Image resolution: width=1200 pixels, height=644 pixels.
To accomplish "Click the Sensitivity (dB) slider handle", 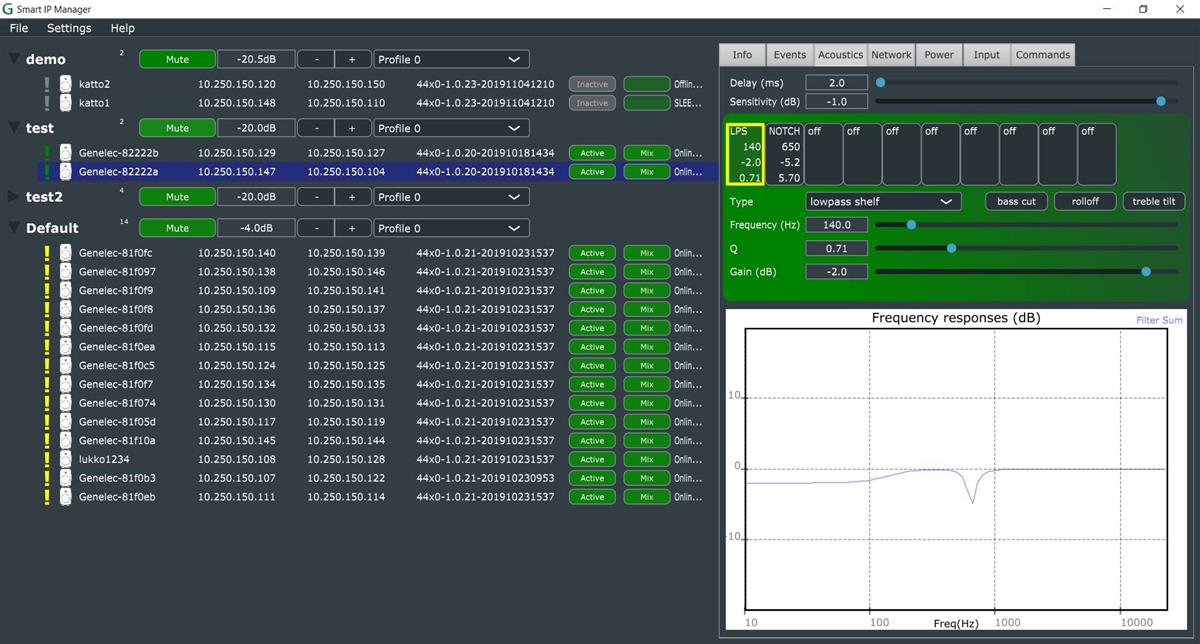I will tap(1161, 101).
